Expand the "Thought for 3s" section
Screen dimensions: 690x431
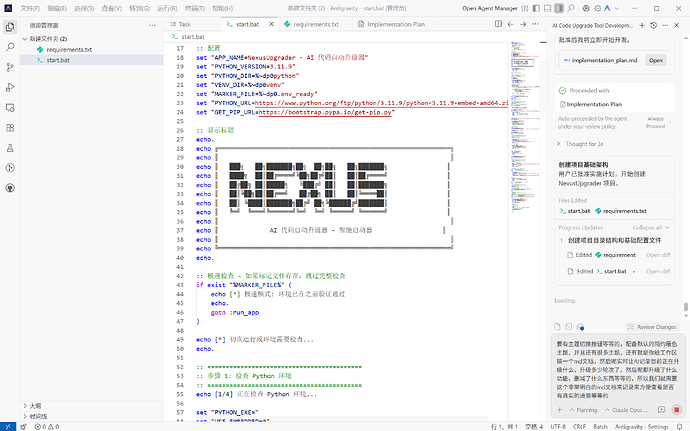click(x=583, y=144)
